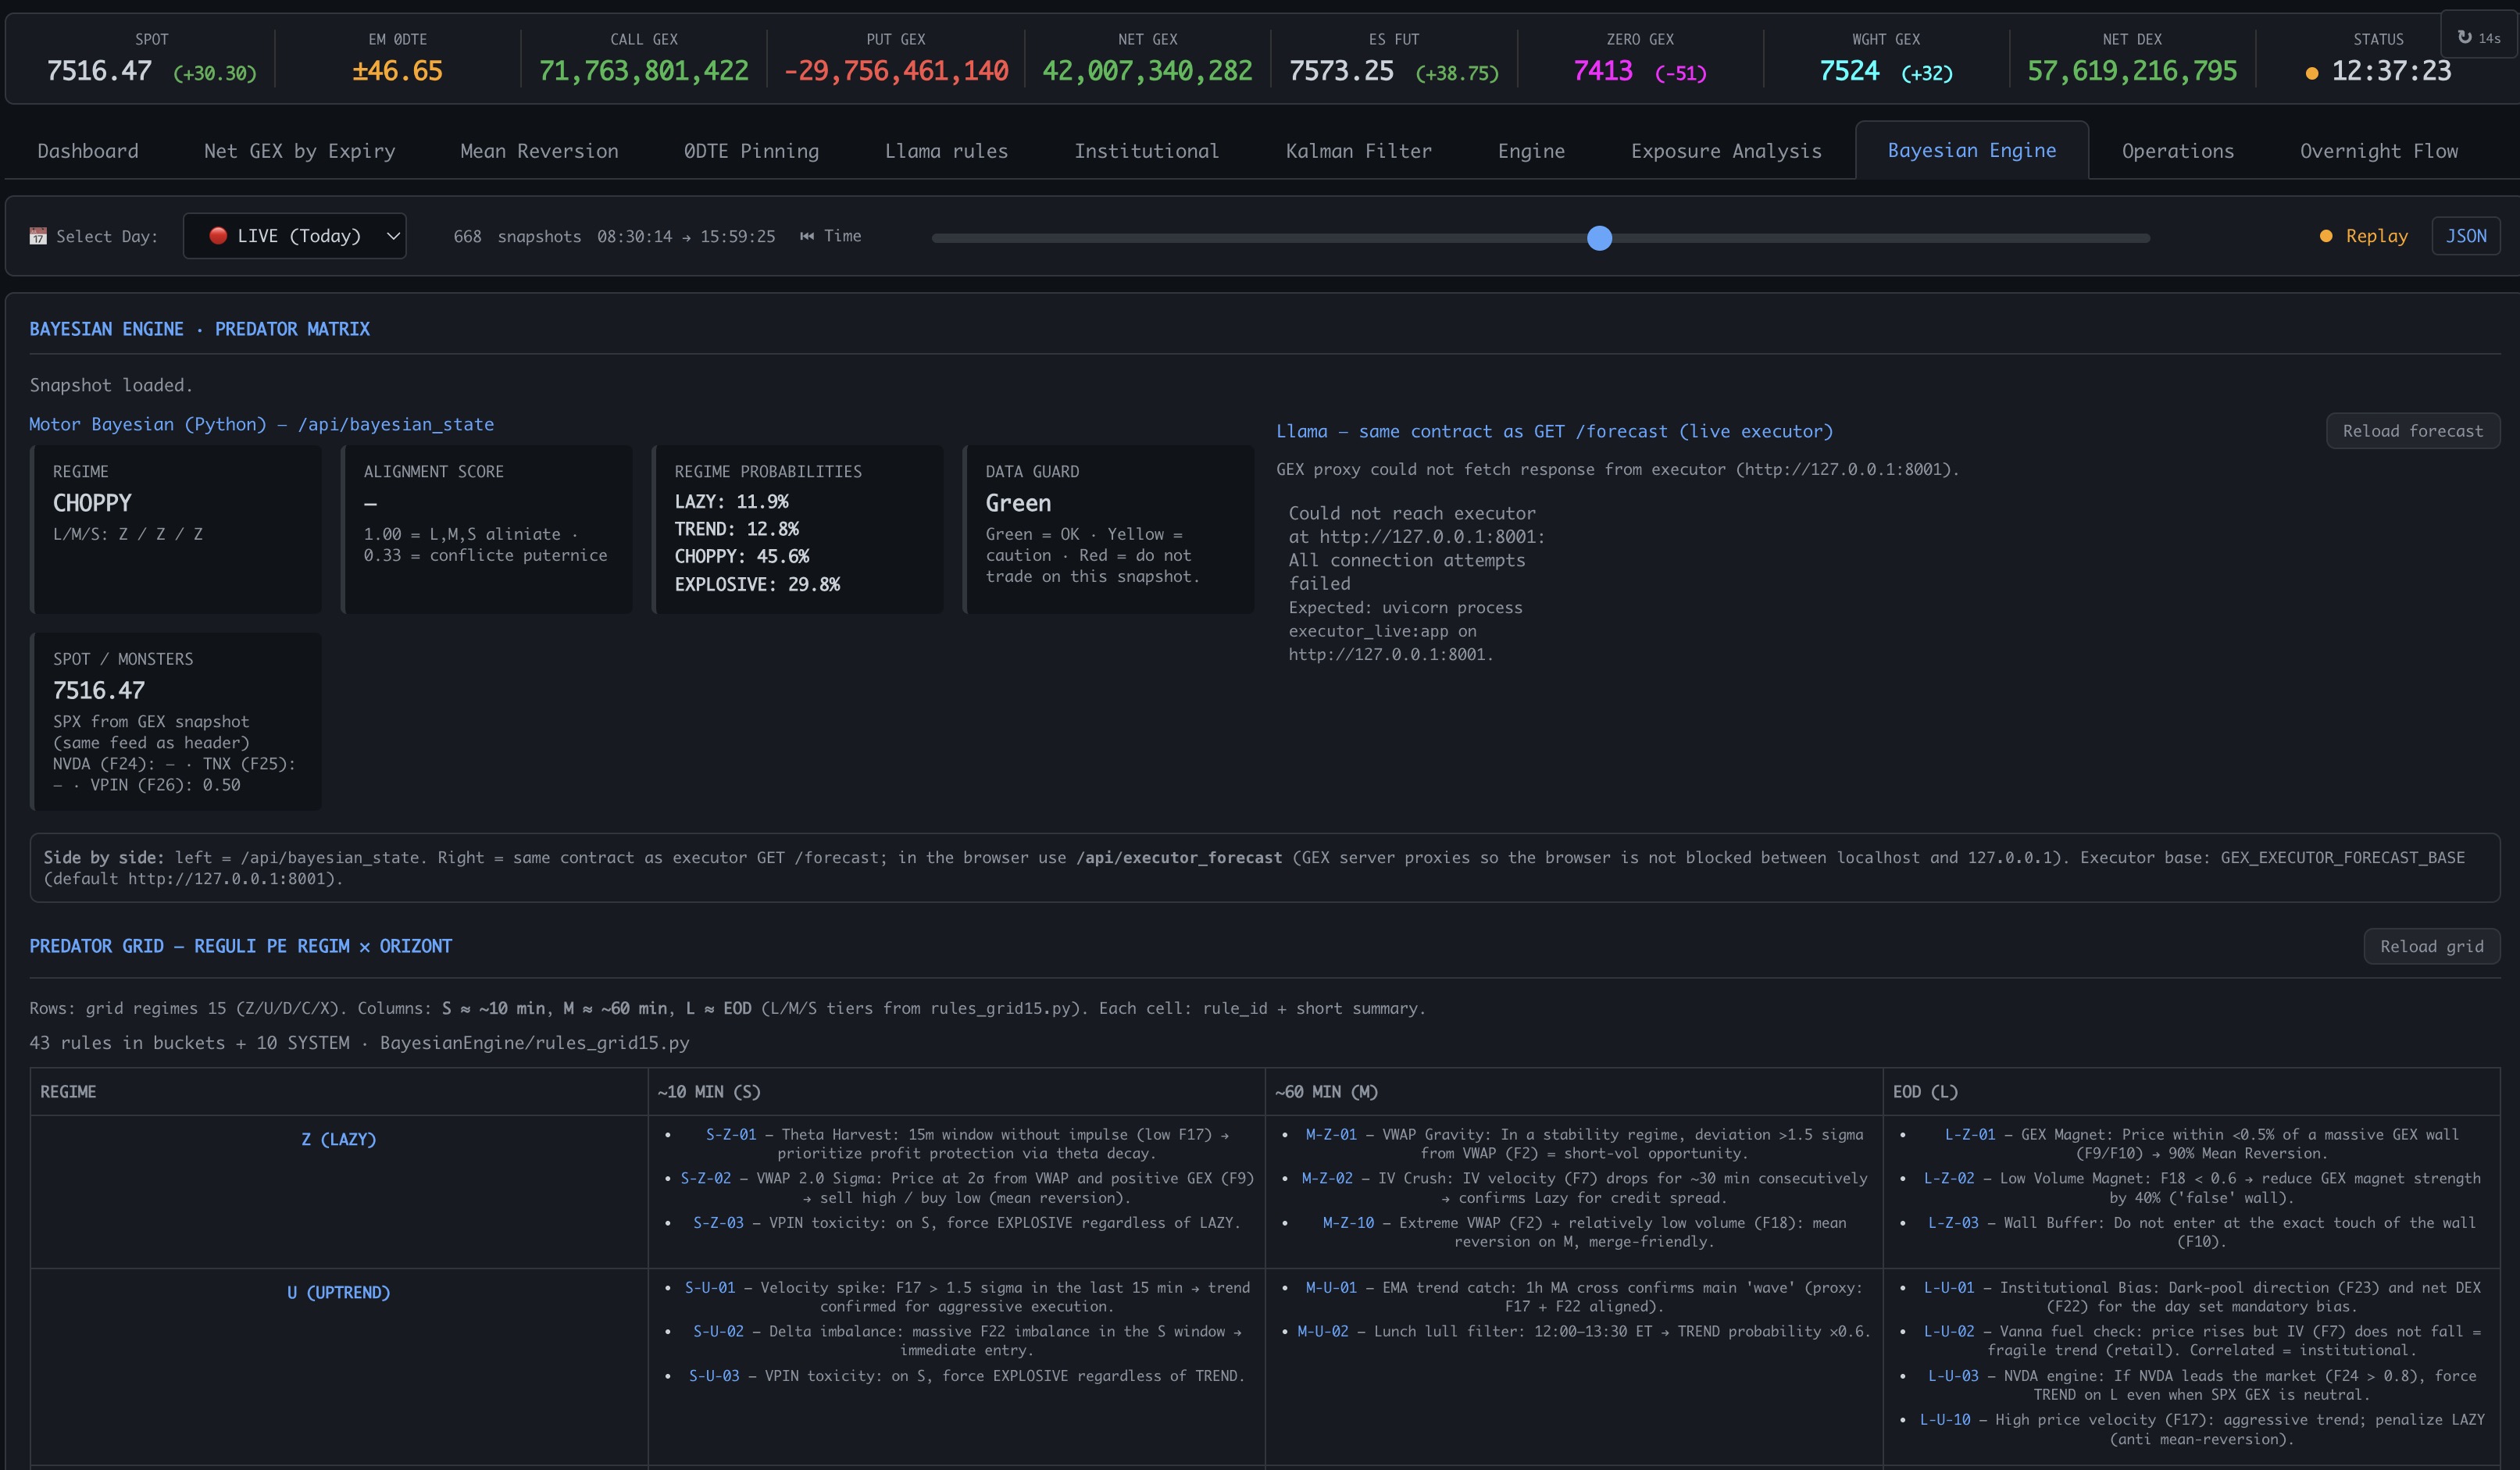
Task: Switch to Net GEX by Expiry tab
Action: pos(299,151)
